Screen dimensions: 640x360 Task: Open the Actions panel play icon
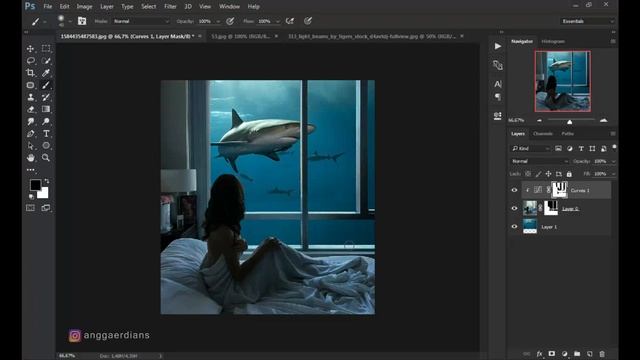click(x=498, y=47)
